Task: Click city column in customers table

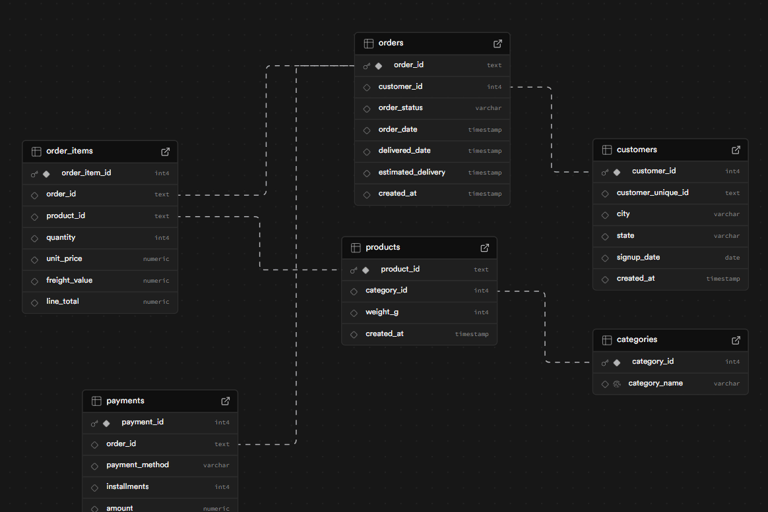Action: [x=671, y=214]
